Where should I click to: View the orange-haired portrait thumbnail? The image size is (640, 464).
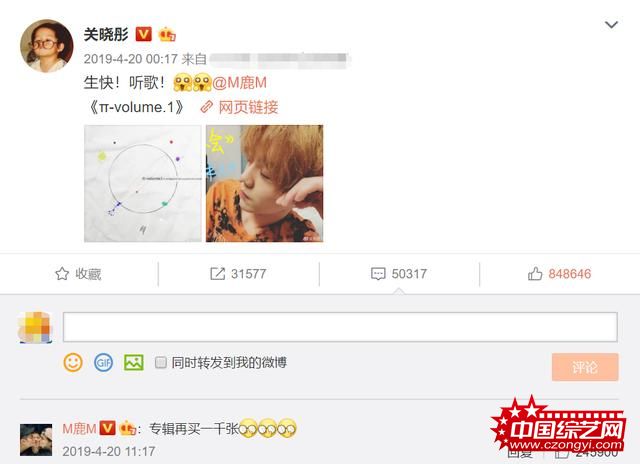point(264,184)
